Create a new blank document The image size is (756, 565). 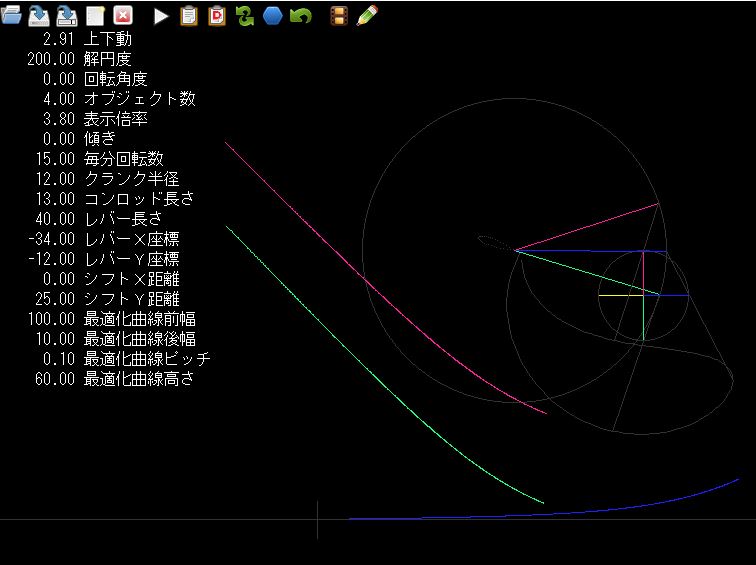pos(95,16)
